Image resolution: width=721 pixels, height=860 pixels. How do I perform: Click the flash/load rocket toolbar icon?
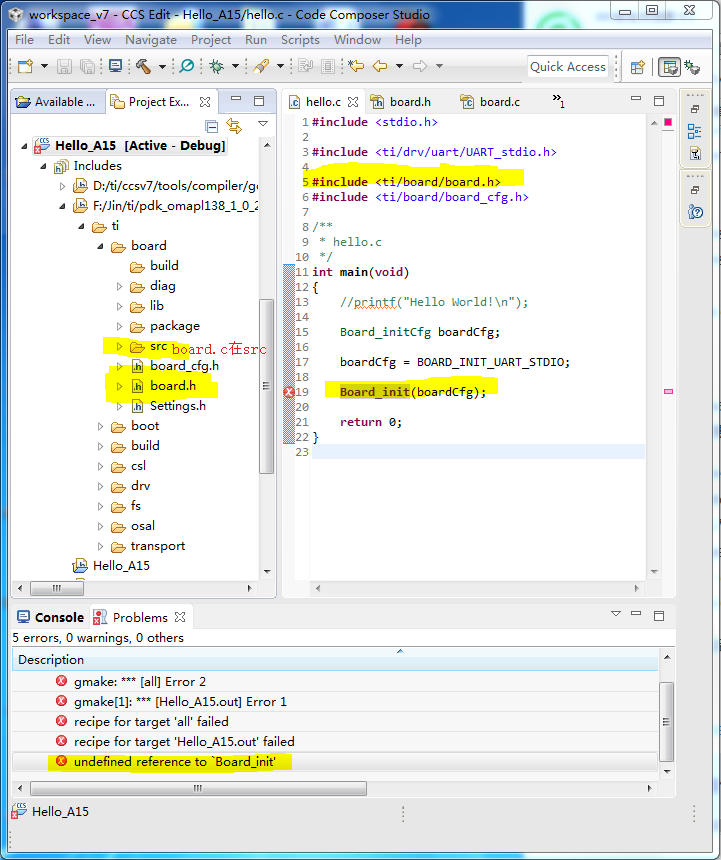pyautogui.click(x=261, y=66)
